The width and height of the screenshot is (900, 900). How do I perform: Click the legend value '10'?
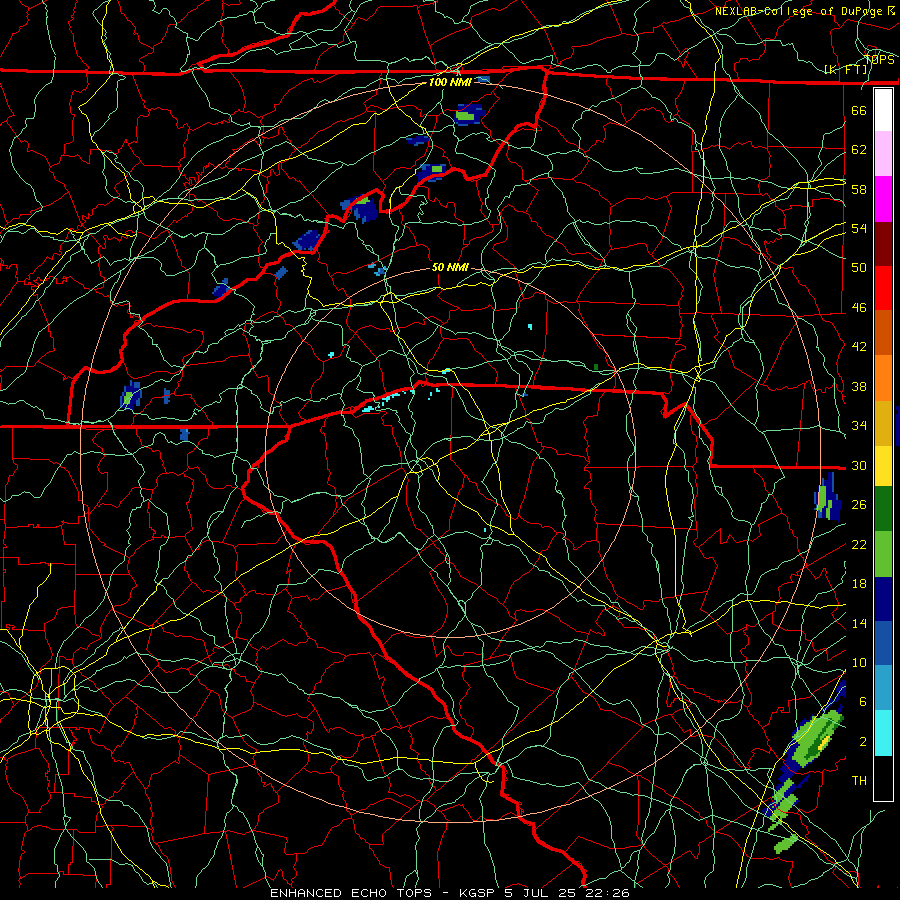point(859,662)
